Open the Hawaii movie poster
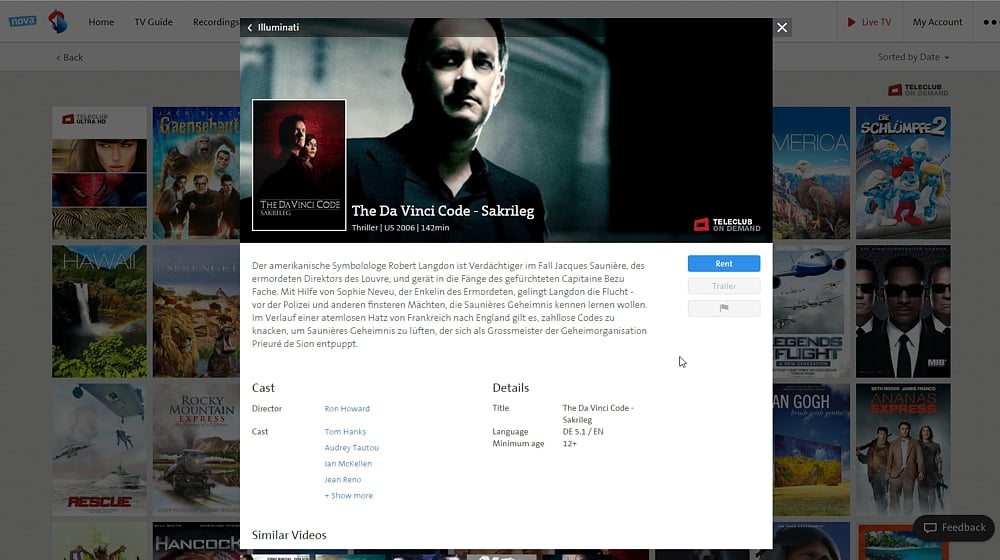Viewport: 1000px width, 560px height. tap(99, 311)
